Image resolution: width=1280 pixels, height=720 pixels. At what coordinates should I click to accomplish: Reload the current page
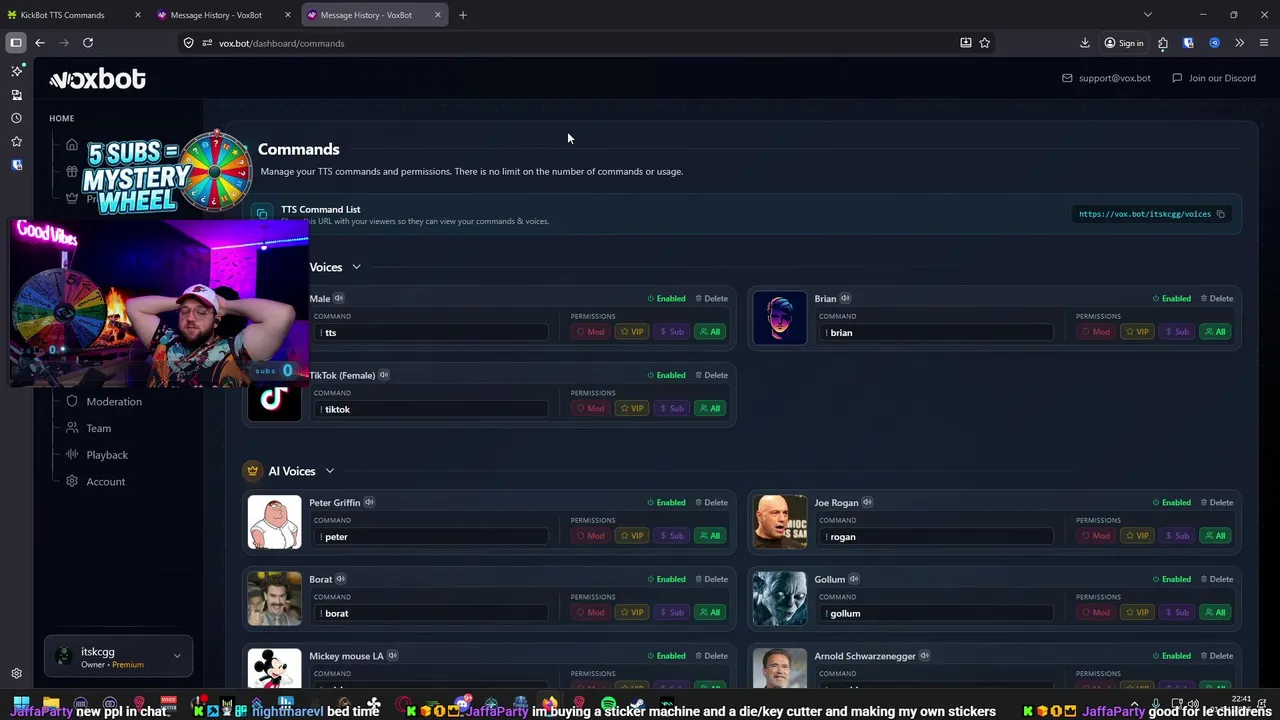coord(88,43)
